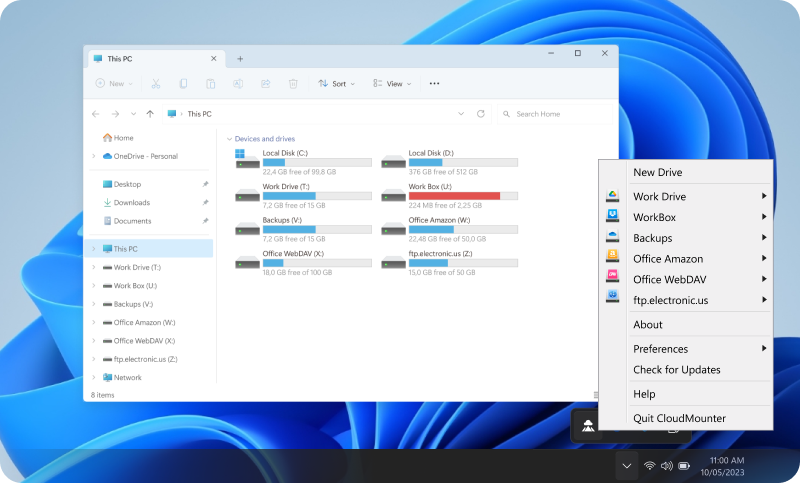Click the Rename icon in the toolbar
800x483 pixels.
coord(238,84)
